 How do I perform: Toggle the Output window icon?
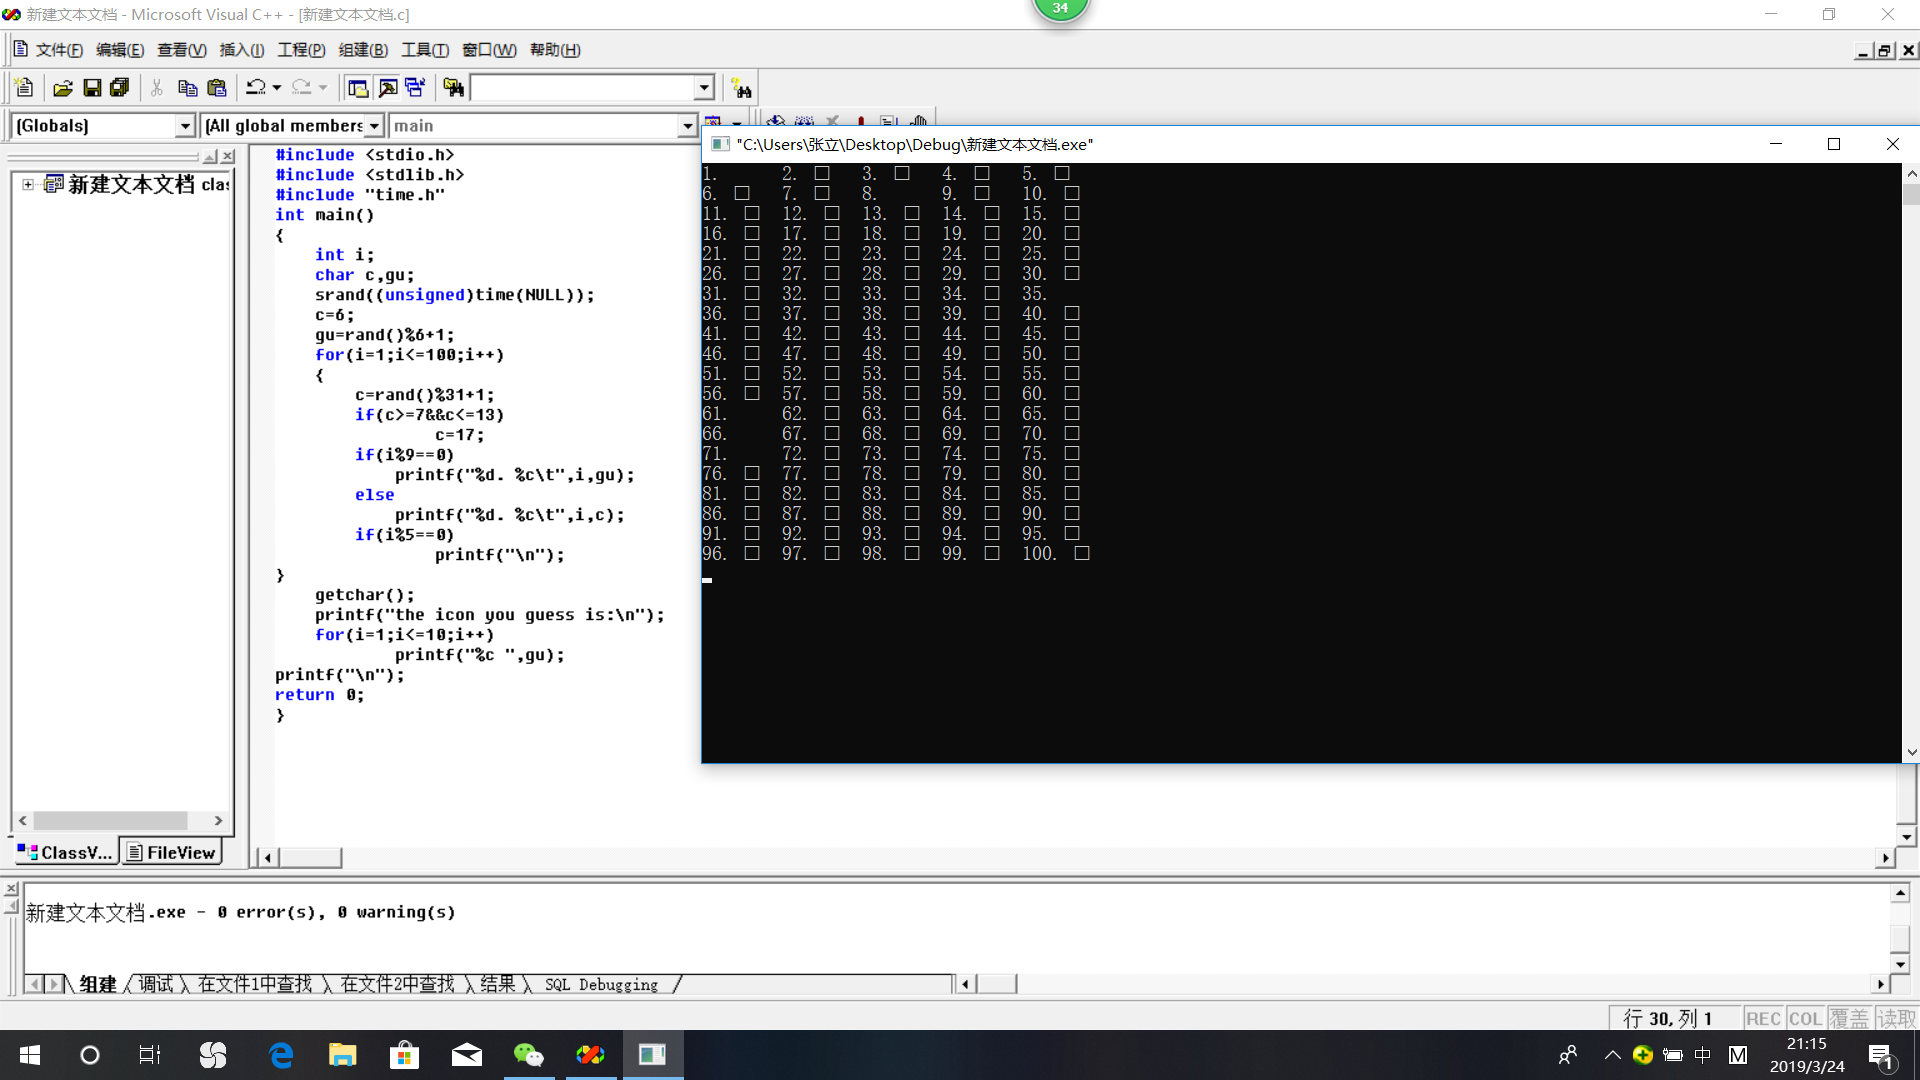387,88
